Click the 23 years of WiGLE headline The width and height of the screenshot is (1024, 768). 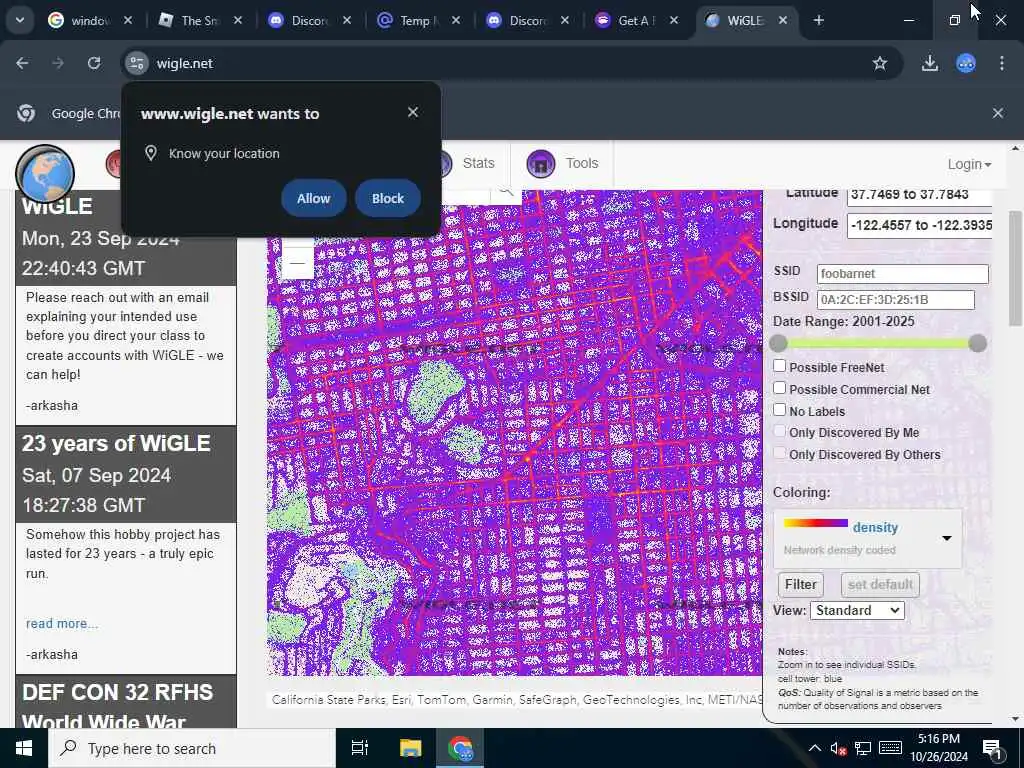[x=116, y=444]
